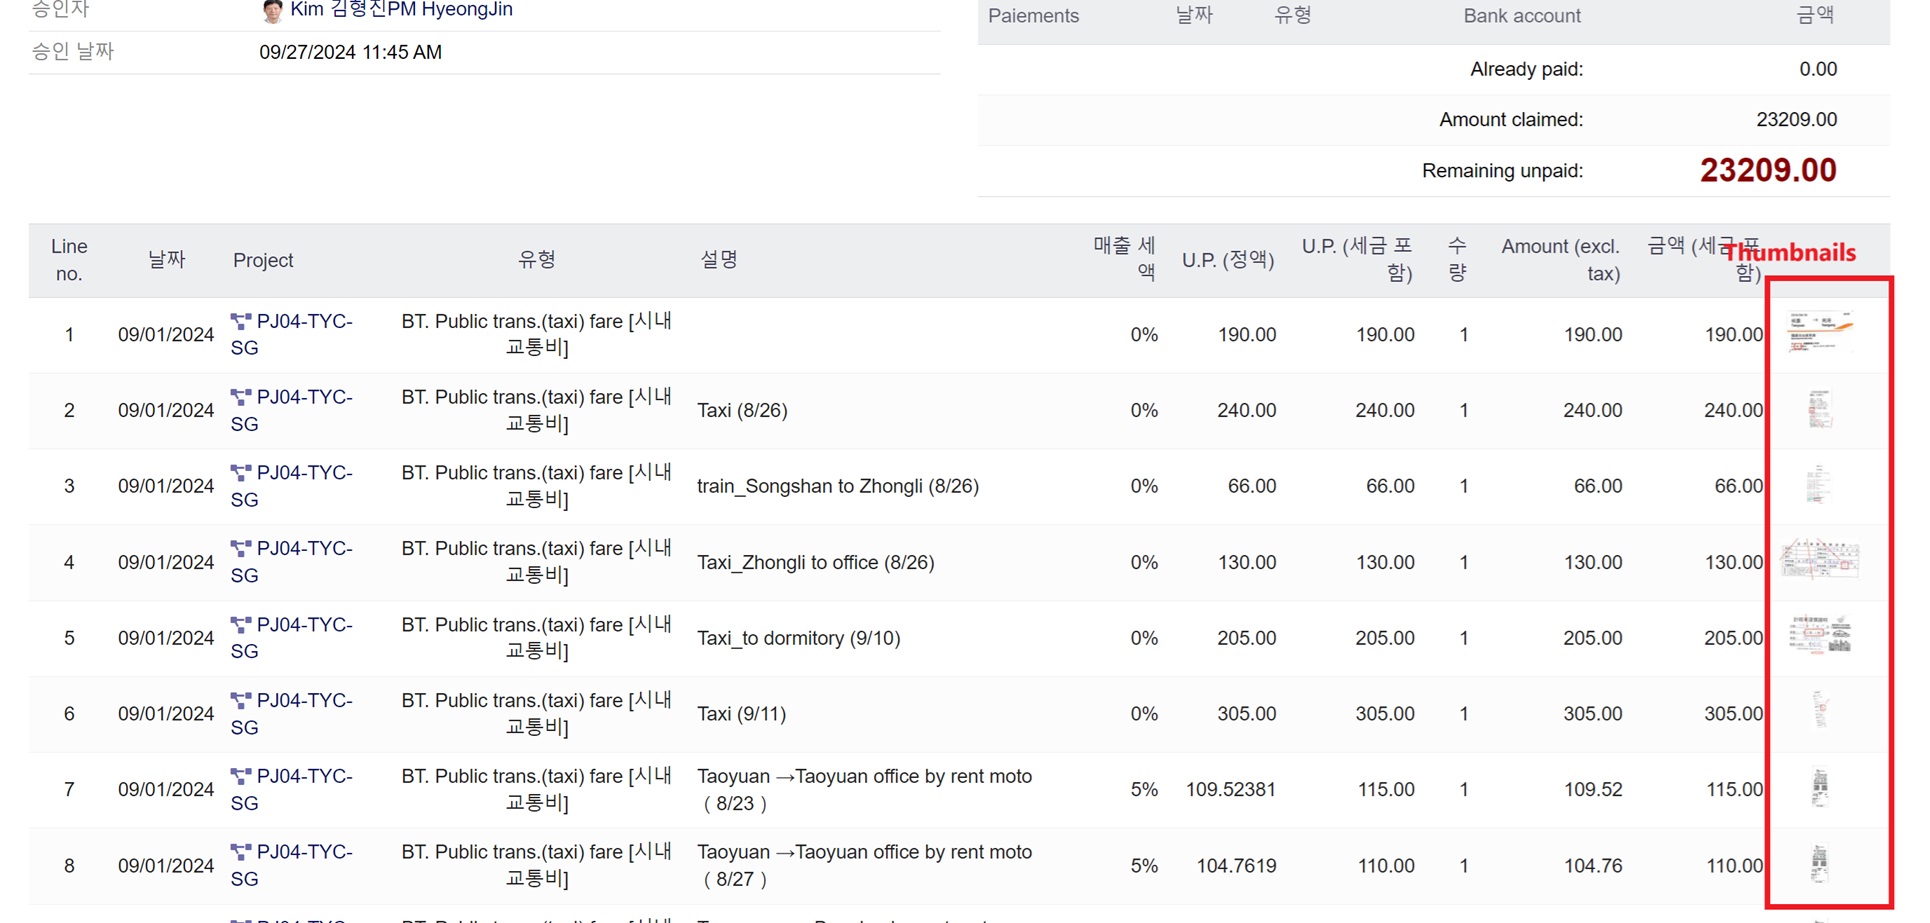Image resolution: width=1930 pixels, height=923 pixels.
Task: Click the project icon in line 5
Action: point(241,625)
